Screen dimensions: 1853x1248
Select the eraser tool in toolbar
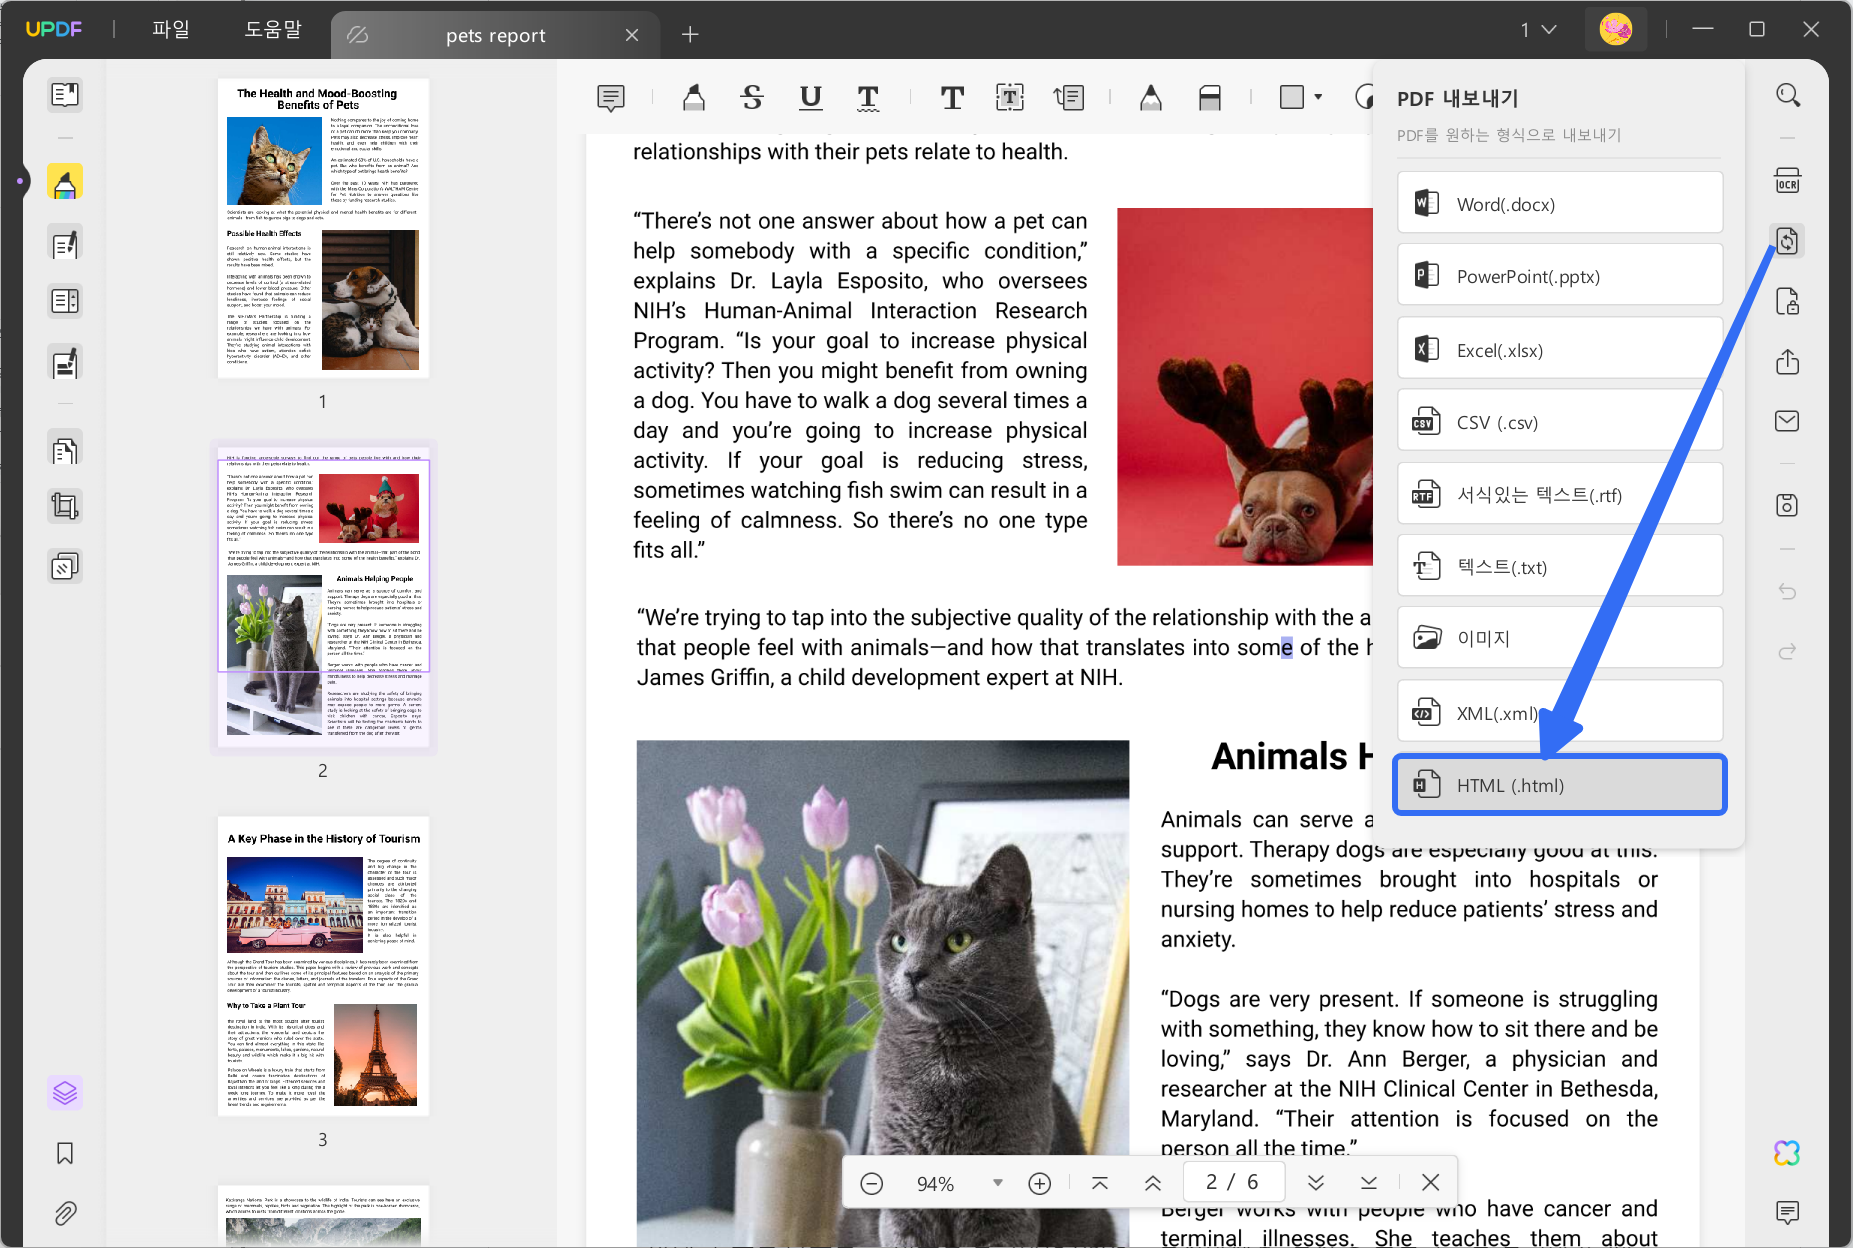pos(1209,97)
